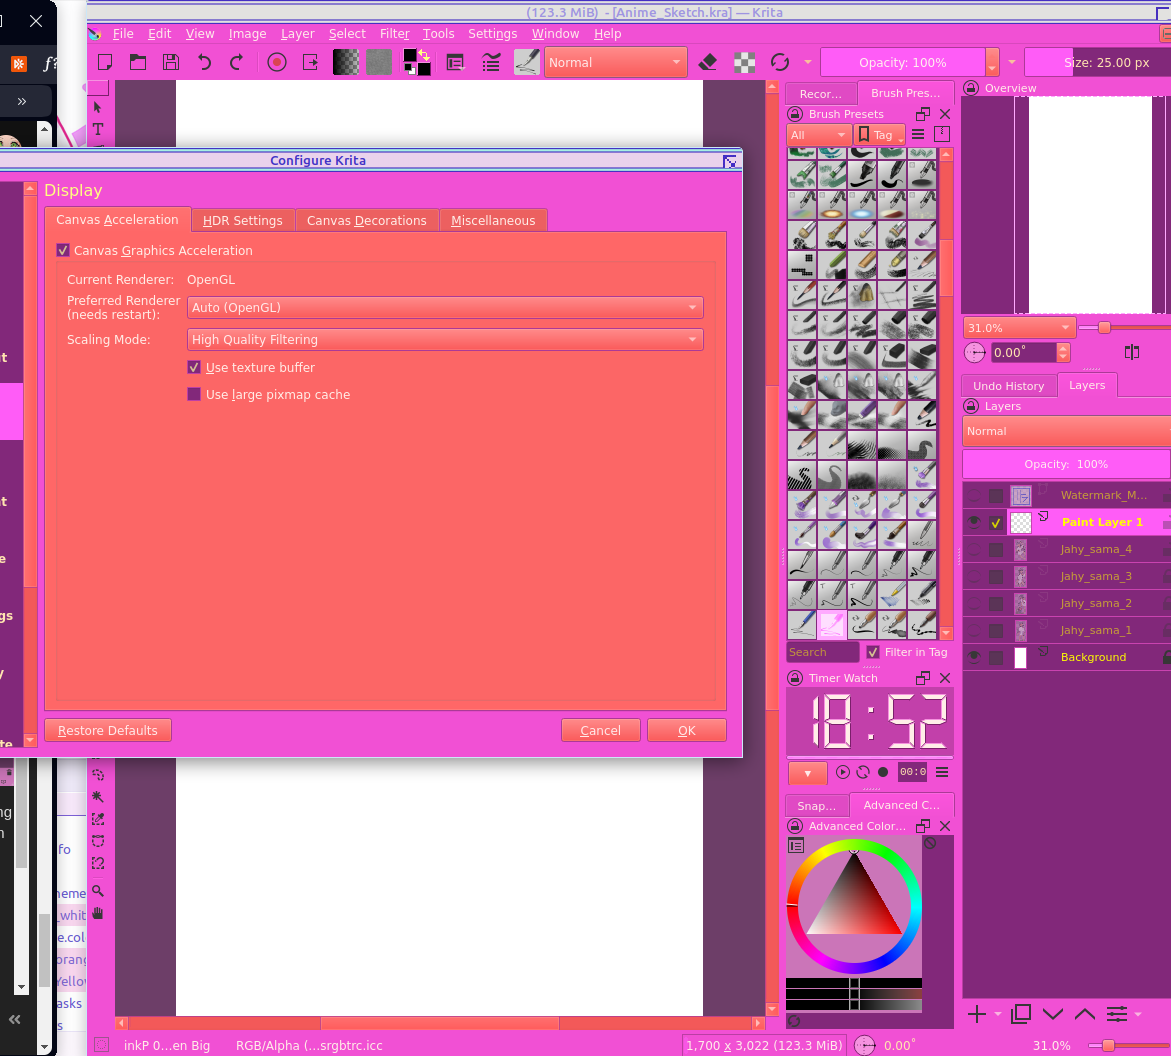Show the Watermark_M layer
This screenshot has width=1171, height=1056.
(974, 495)
